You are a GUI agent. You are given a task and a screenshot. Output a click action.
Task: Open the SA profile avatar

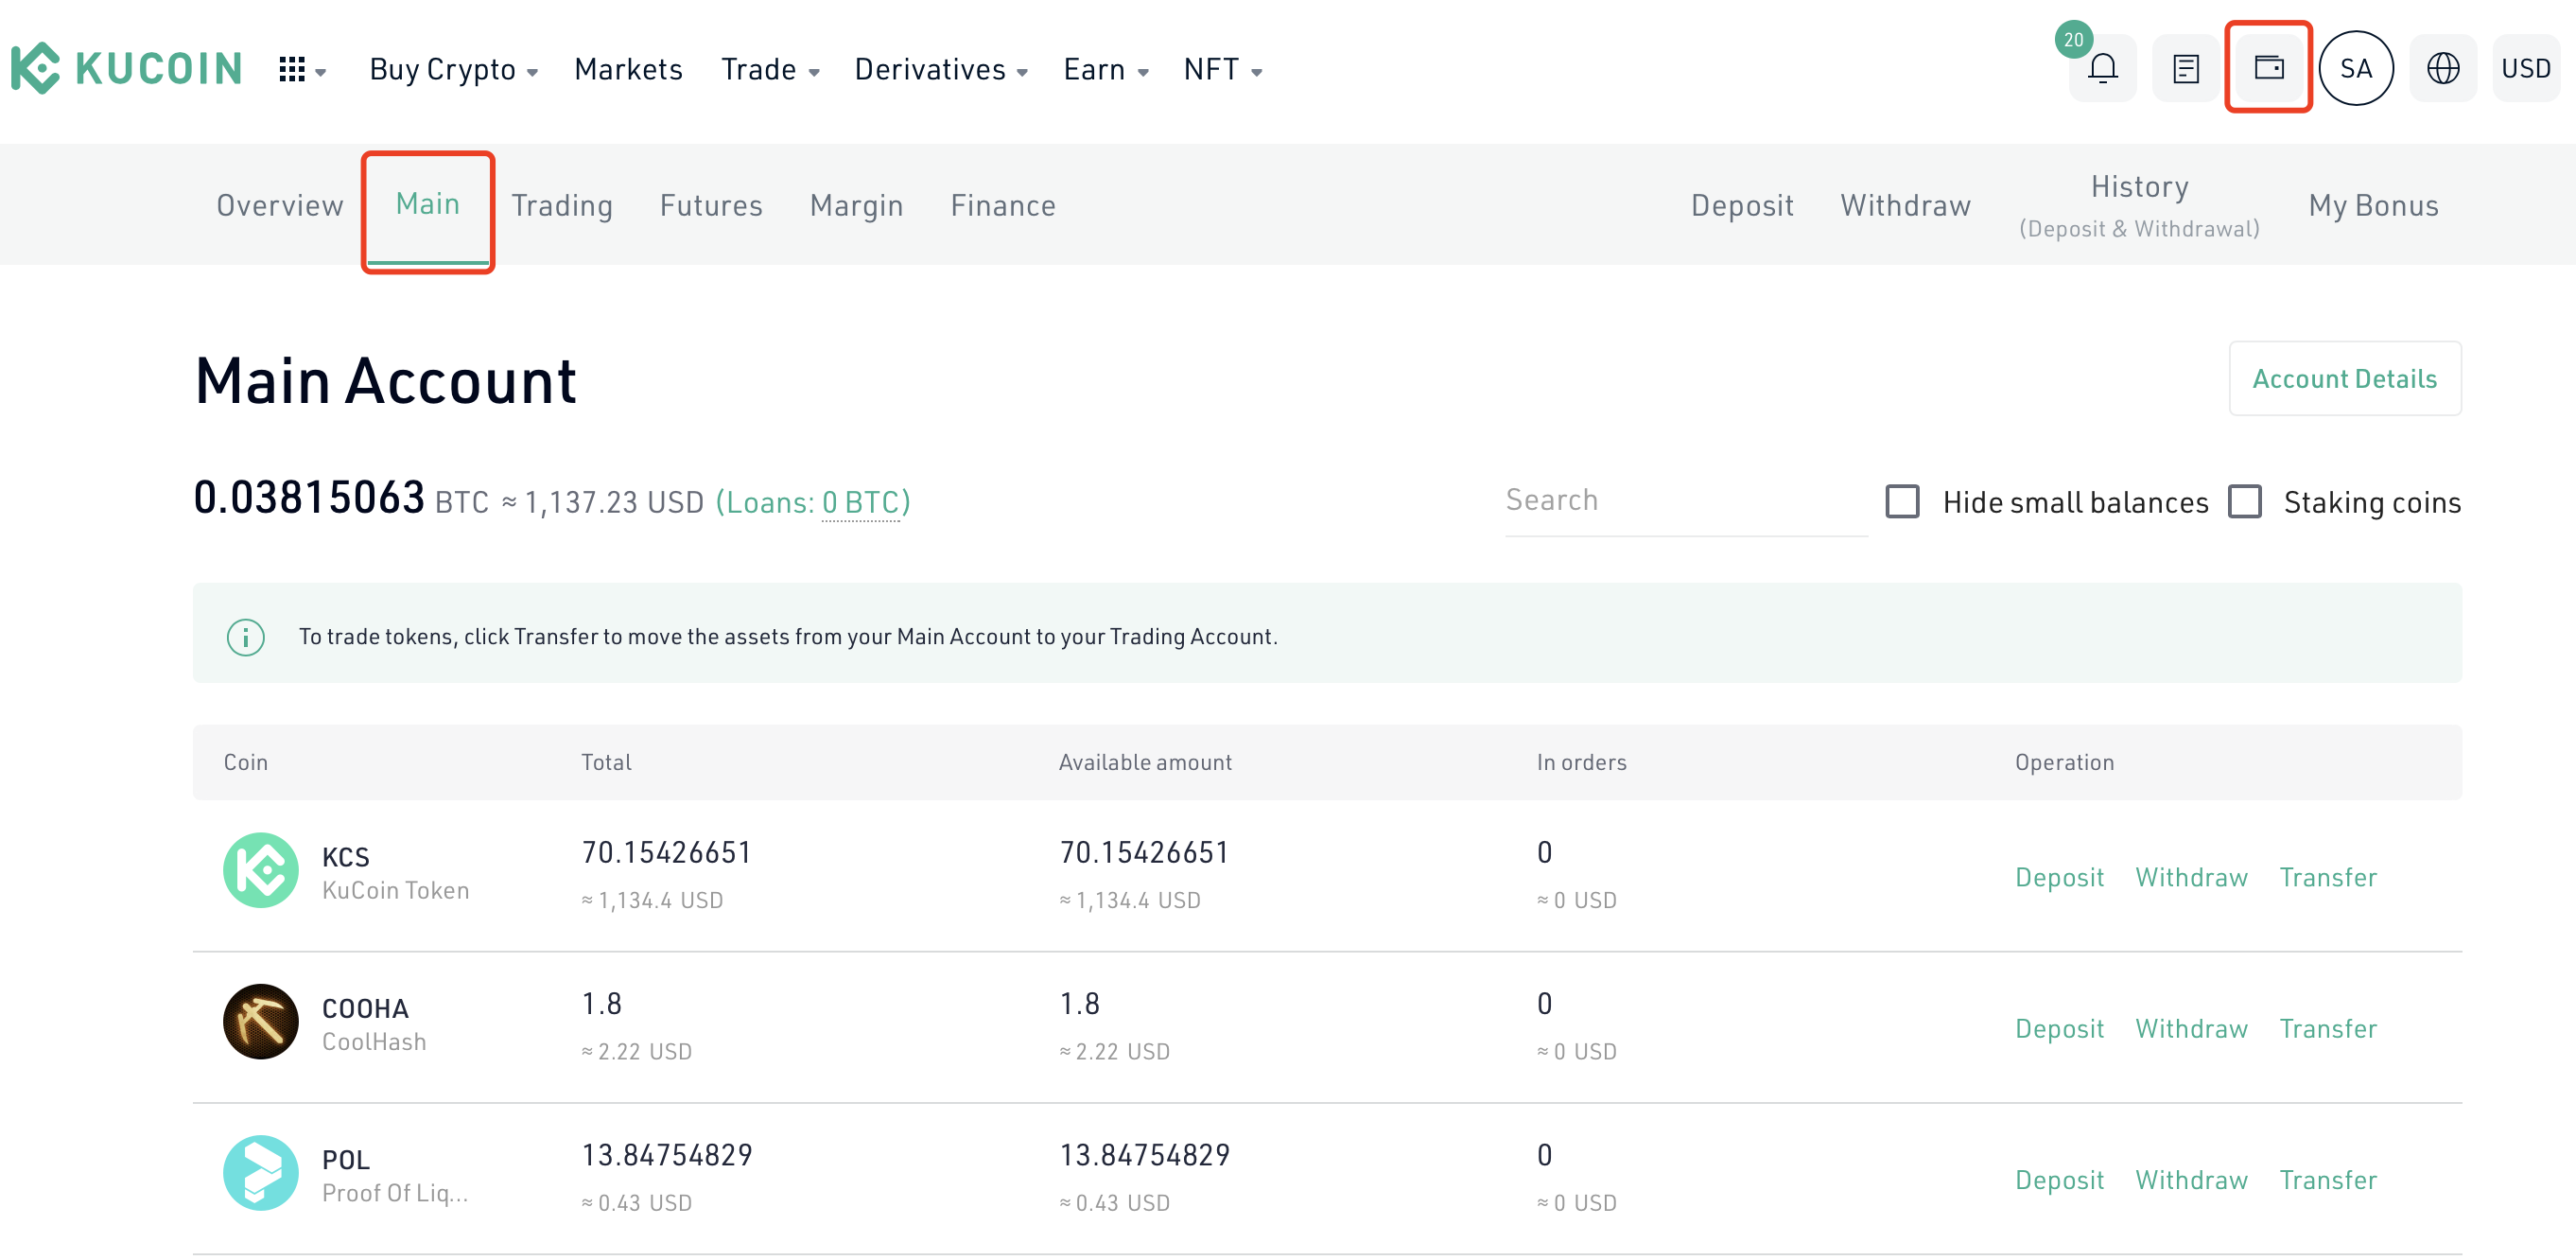(2356, 68)
